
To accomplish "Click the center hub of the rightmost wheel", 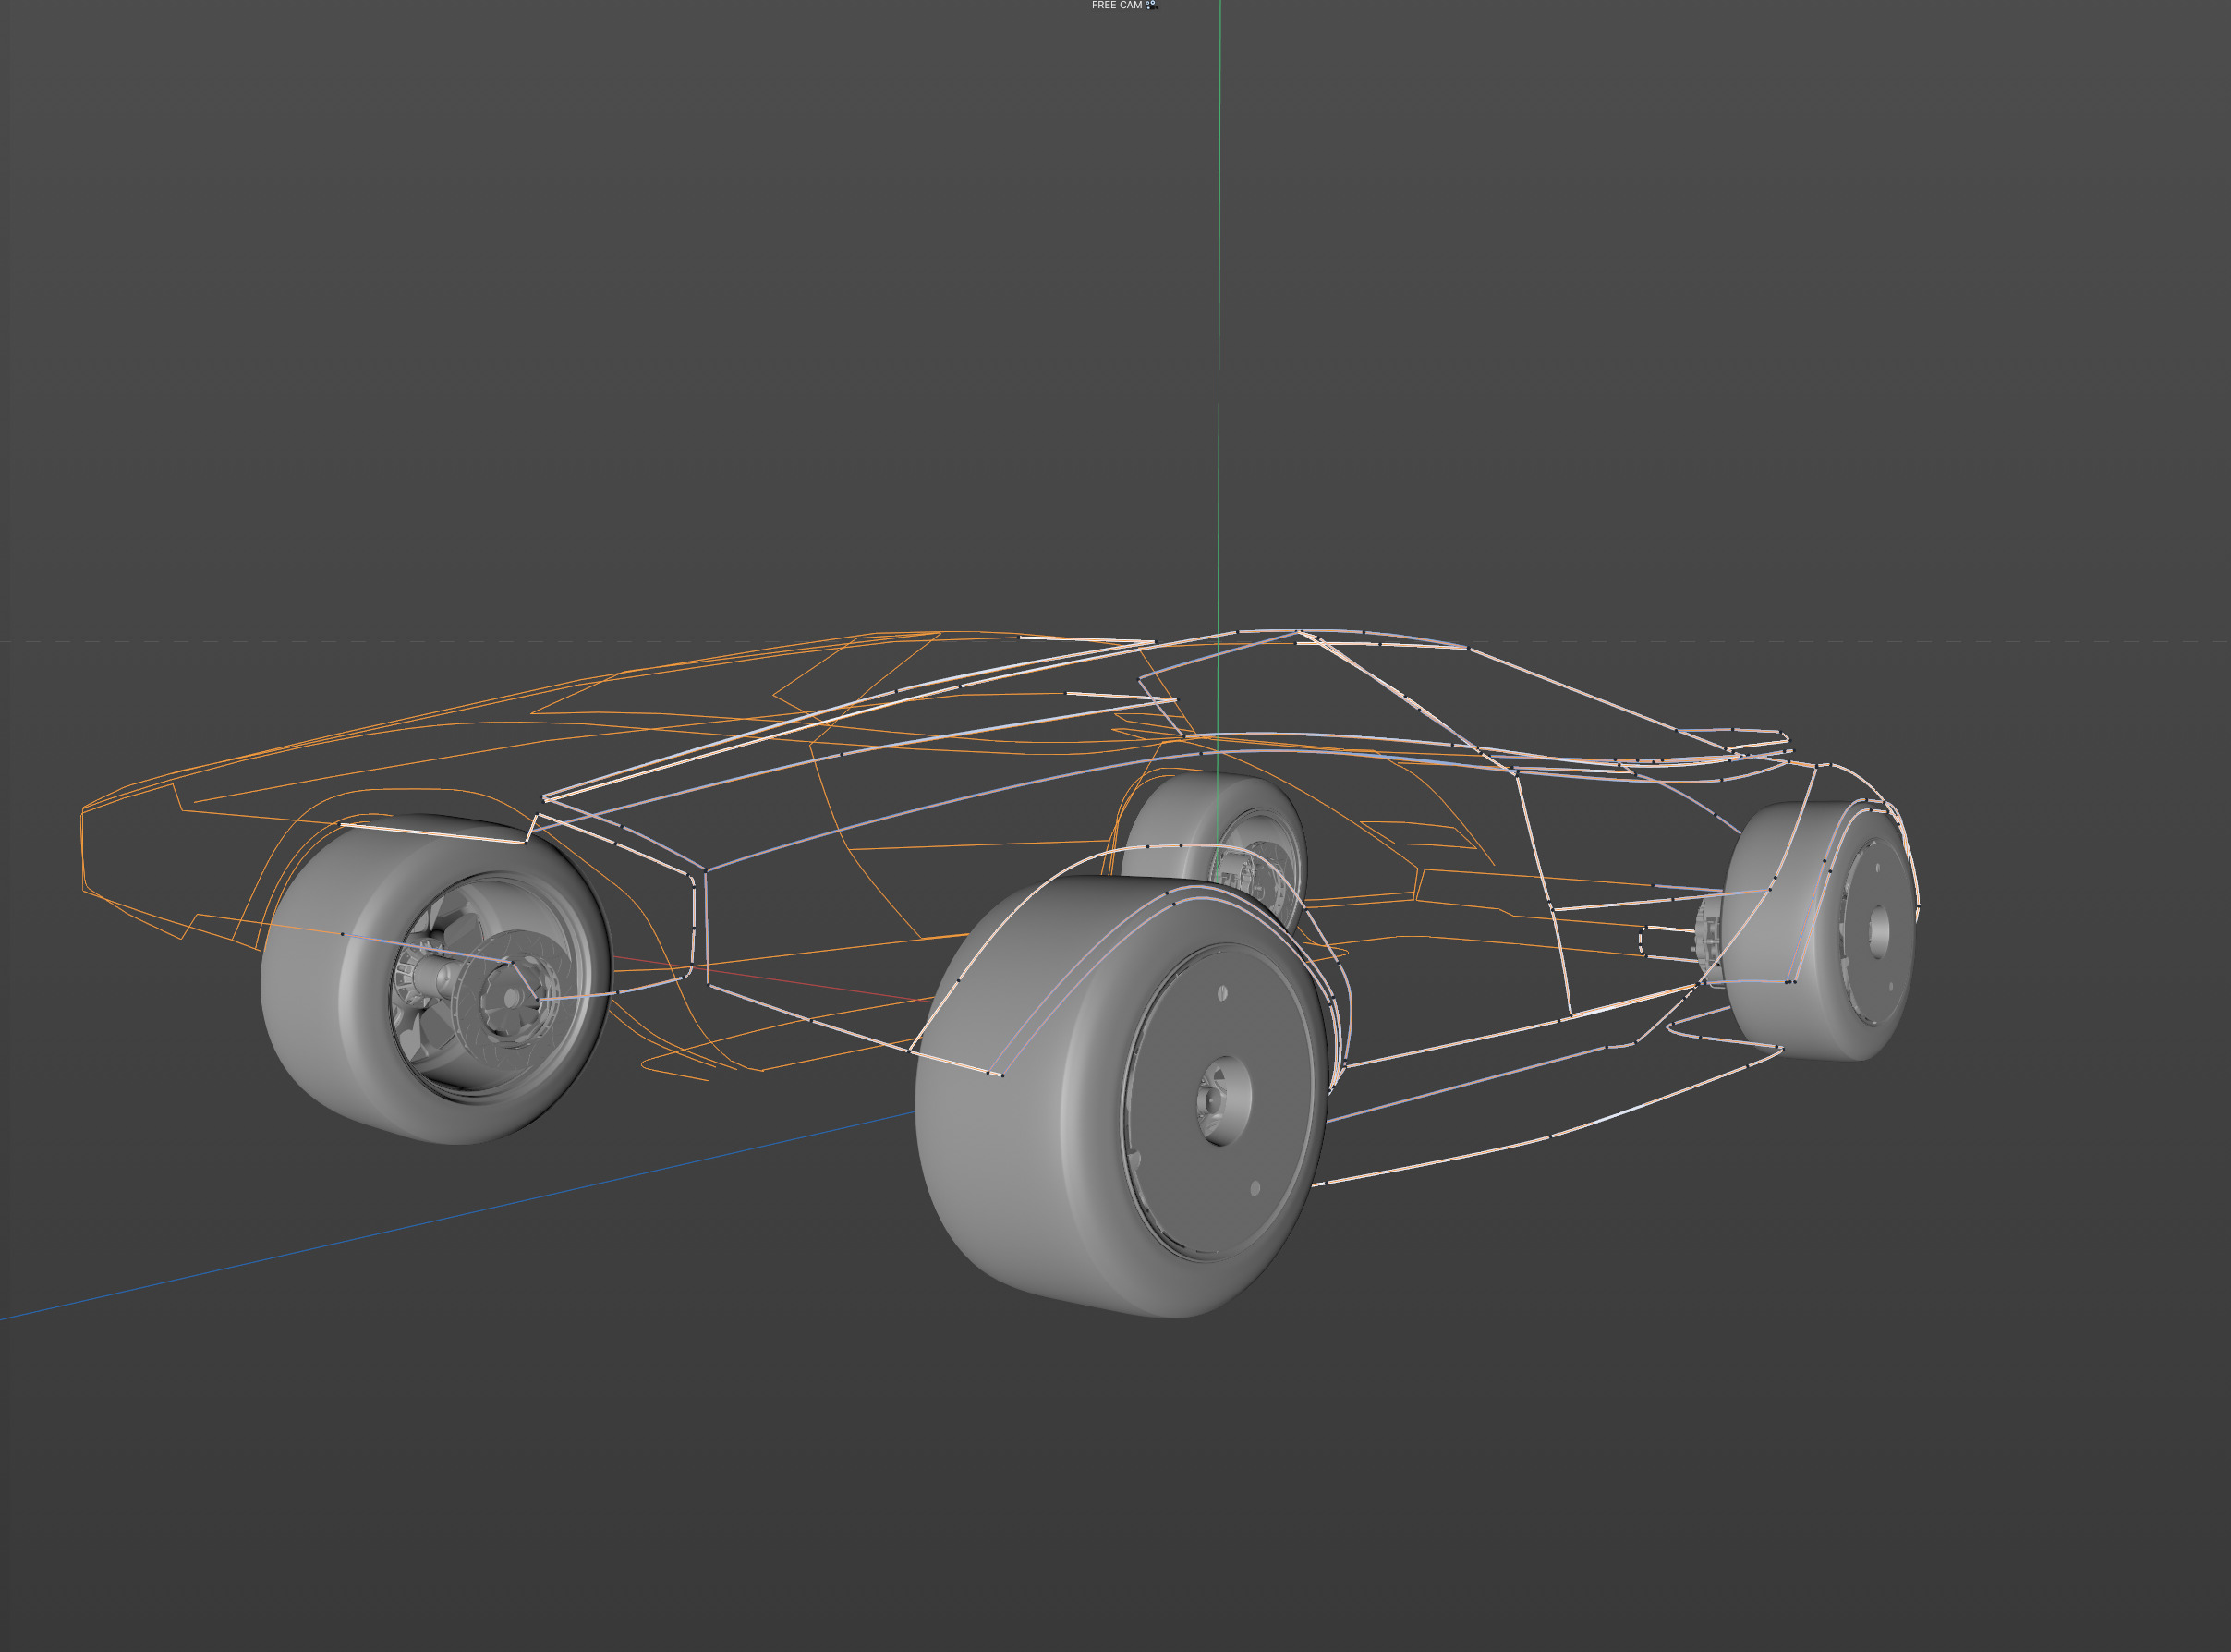I will pyautogui.click(x=1880, y=930).
